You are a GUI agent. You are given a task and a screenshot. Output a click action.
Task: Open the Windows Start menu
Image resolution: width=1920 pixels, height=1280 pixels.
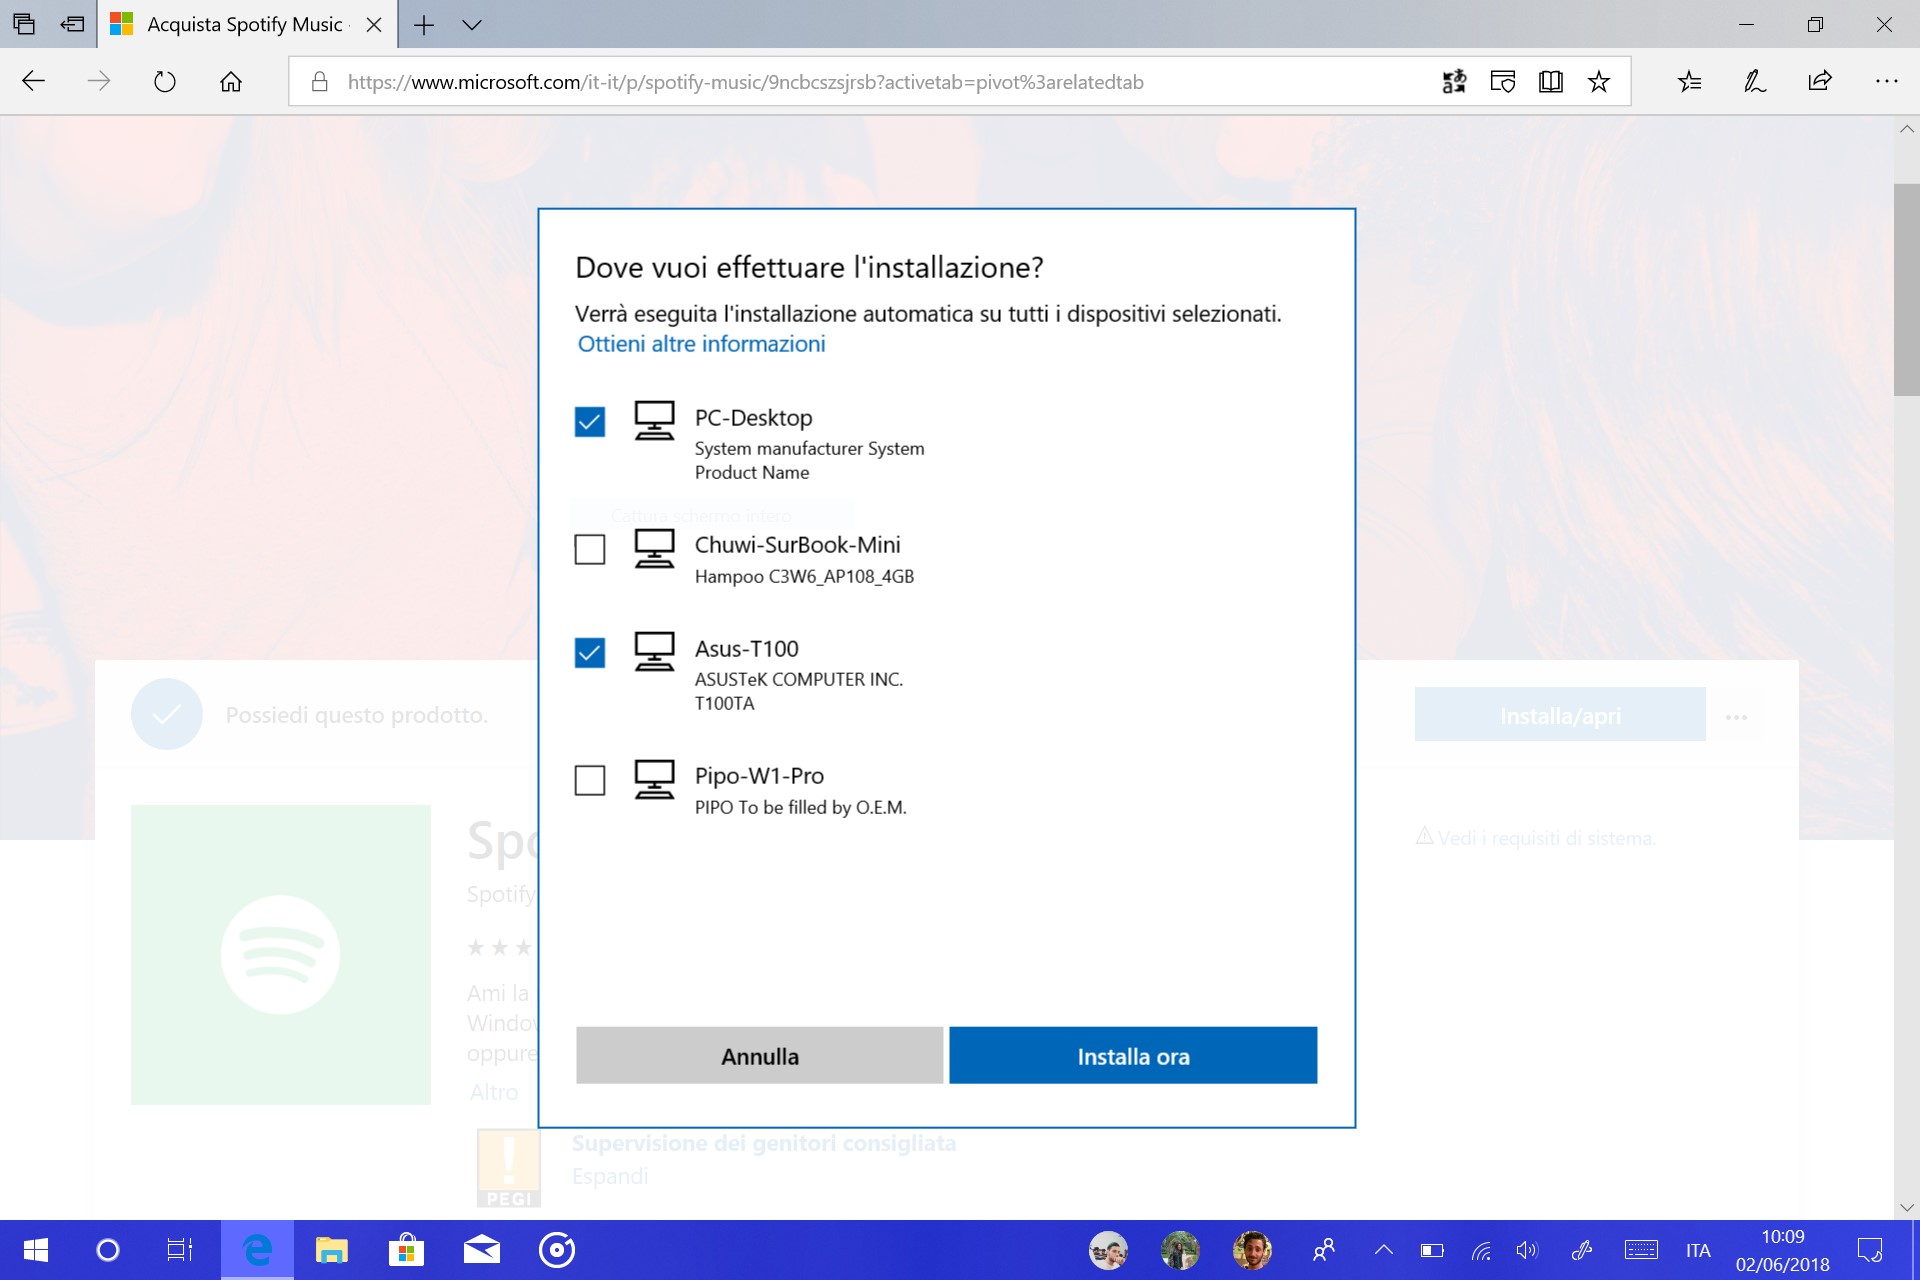pos(36,1250)
